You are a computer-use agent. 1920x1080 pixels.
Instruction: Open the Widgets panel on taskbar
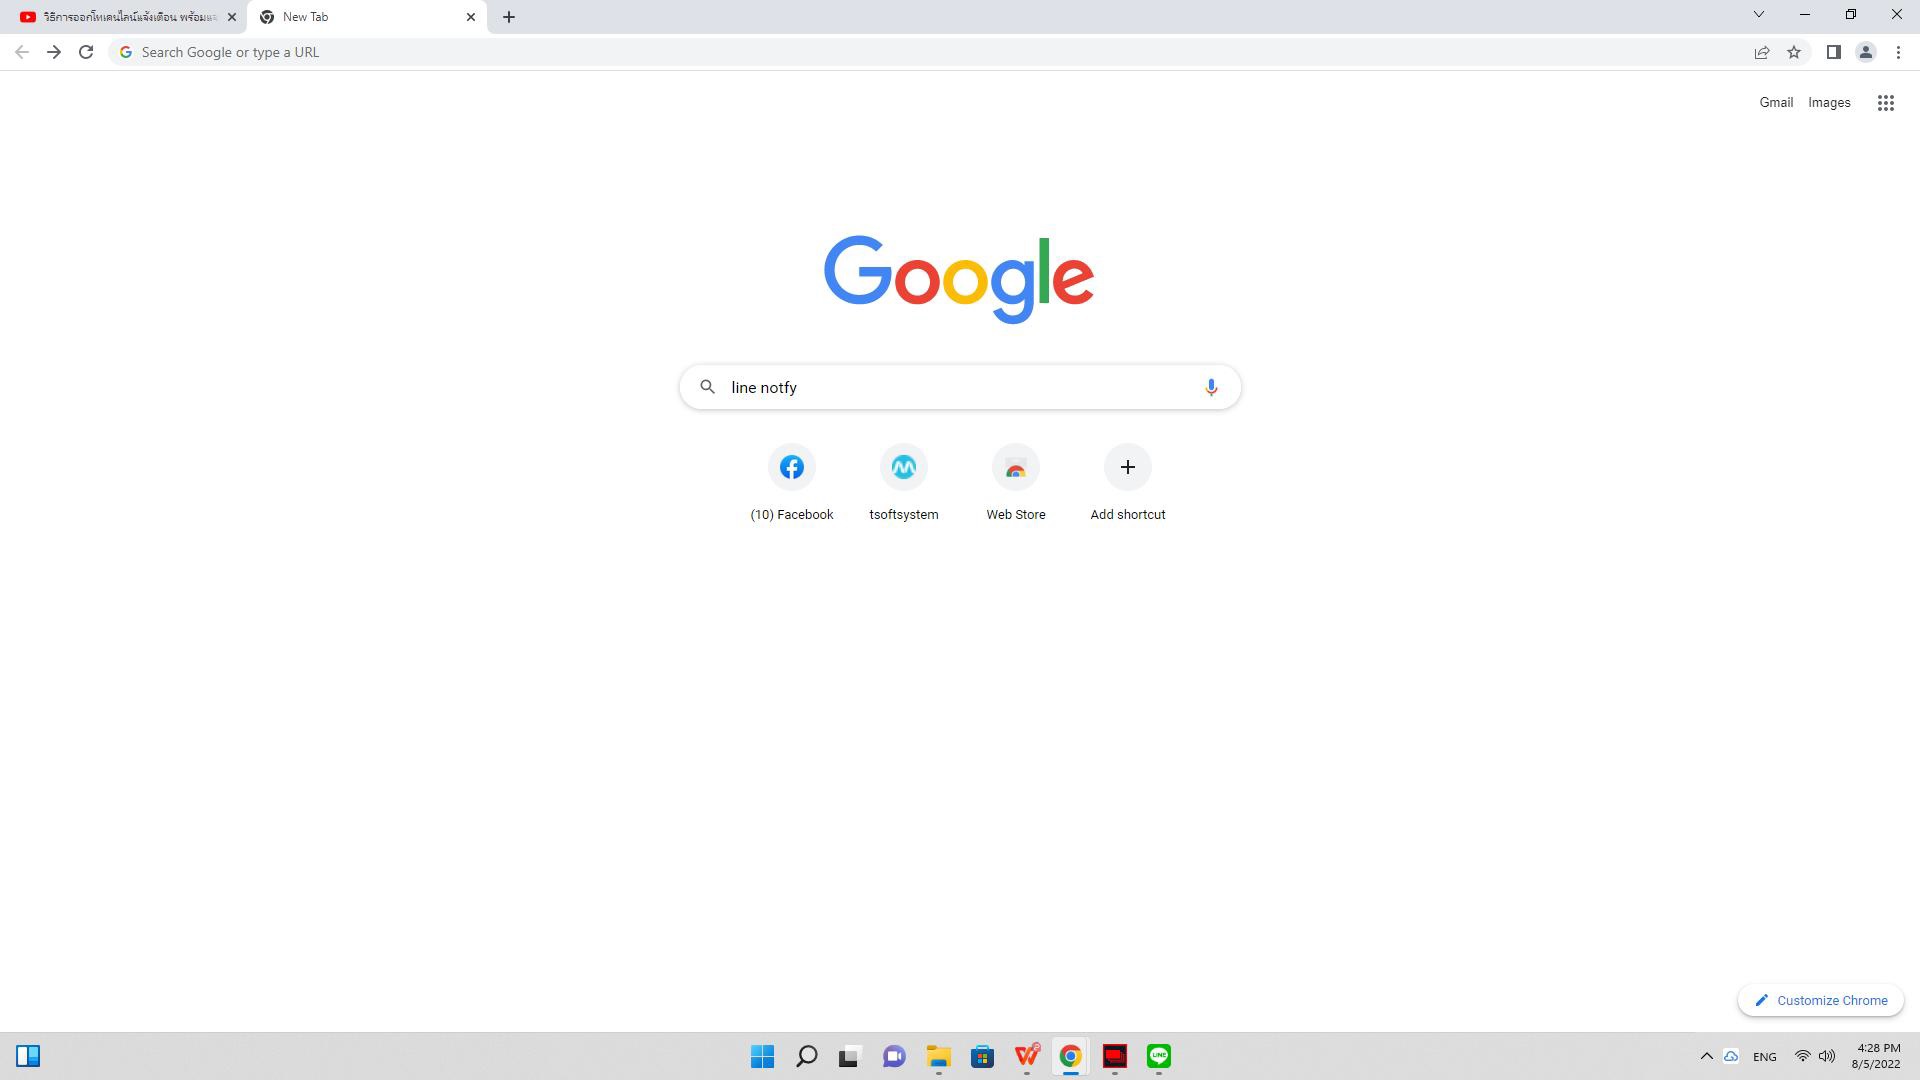[x=28, y=1056]
